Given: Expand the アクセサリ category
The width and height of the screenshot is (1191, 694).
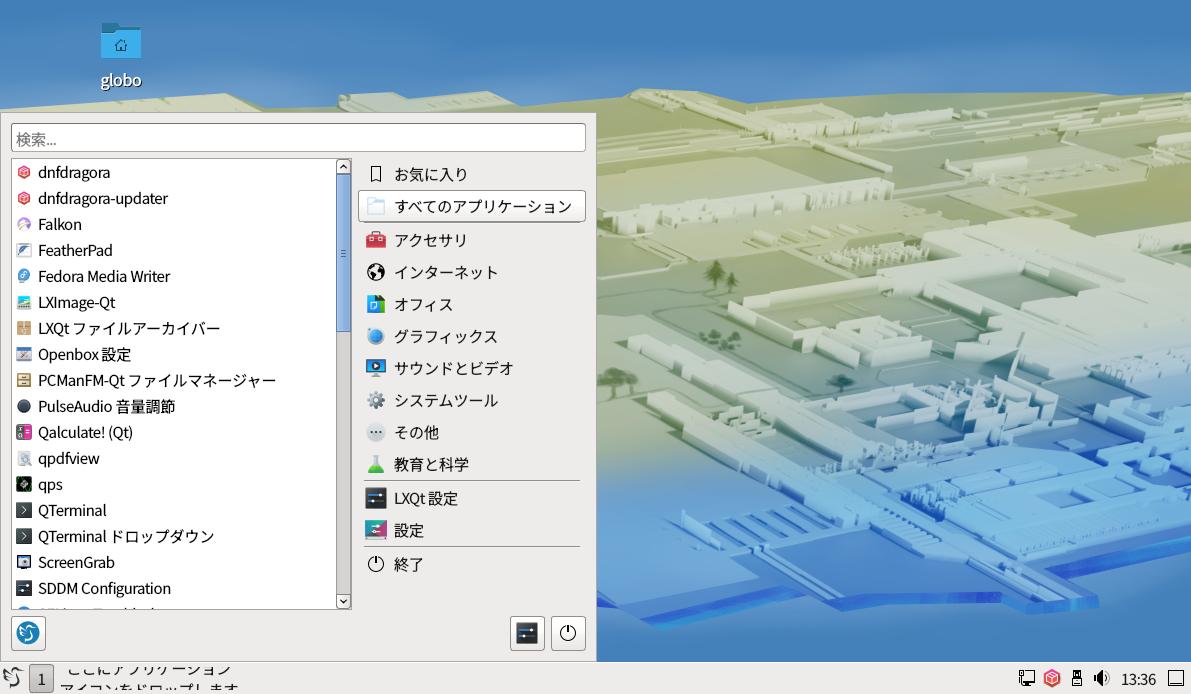Looking at the screenshot, I should pyautogui.click(x=430, y=240).
